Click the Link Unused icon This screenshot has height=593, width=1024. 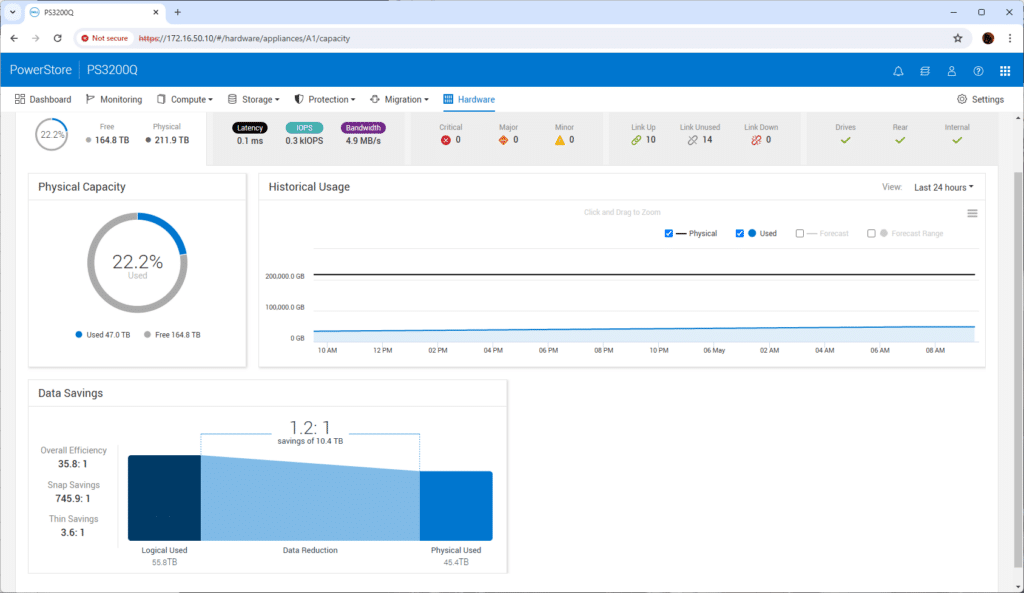pyautogui.click(x=692, y=140)
